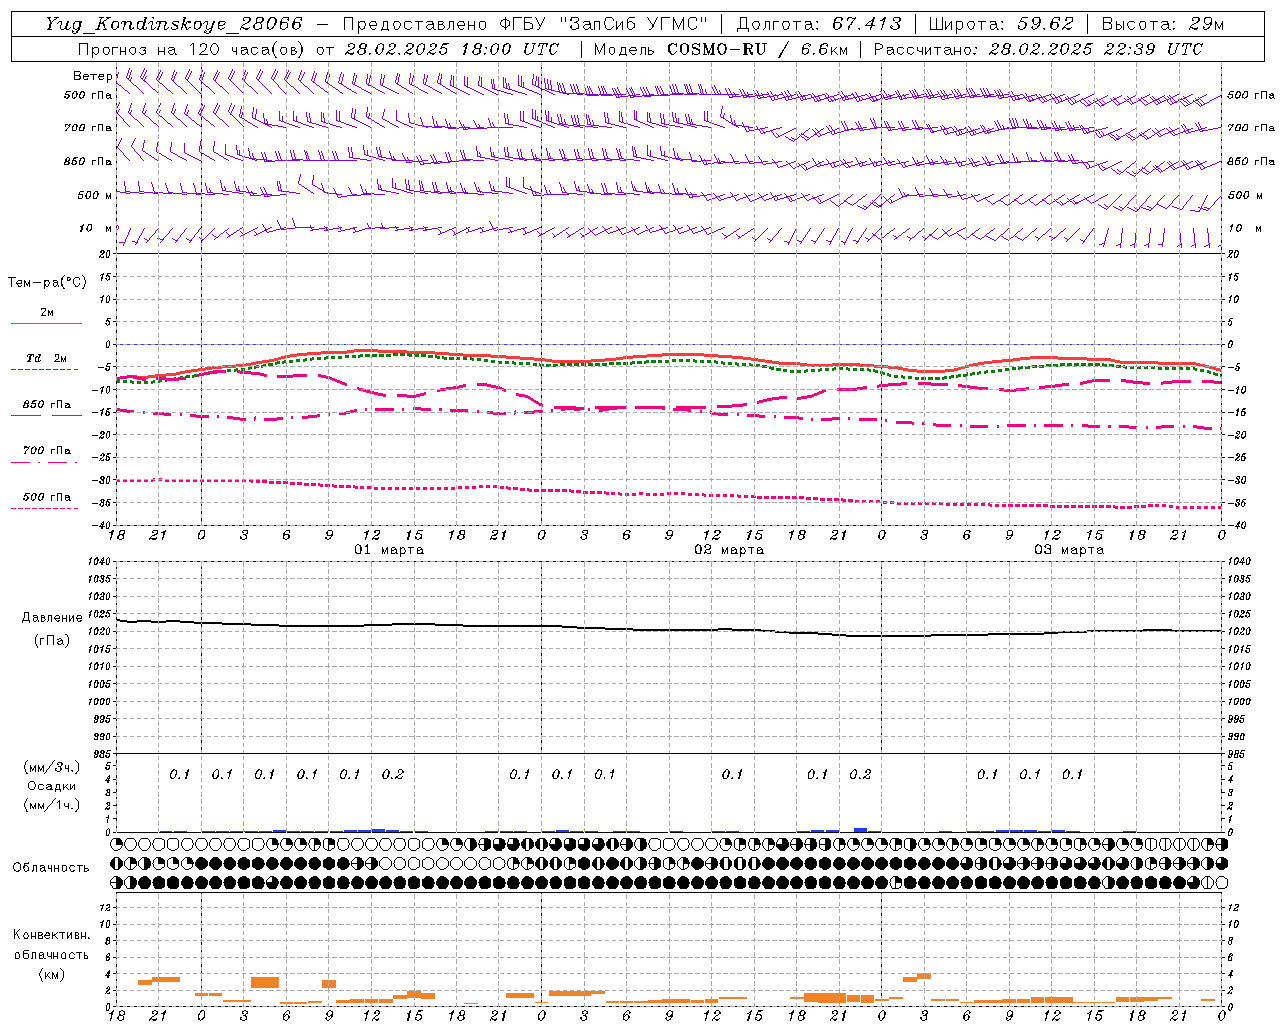Click the (мм/3ч.) precipitation unit label
1280x1024 pixels.
52,767
